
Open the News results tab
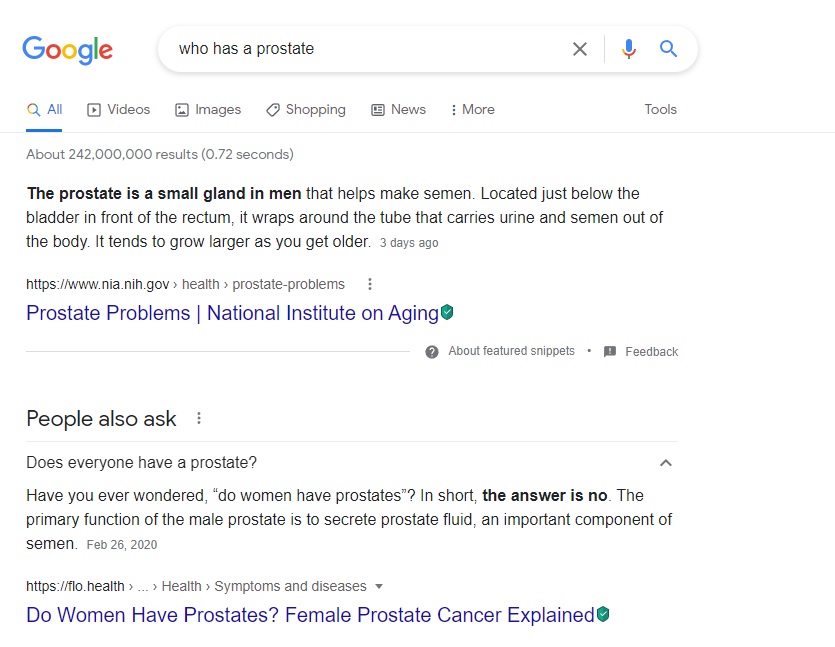(398, 110)
